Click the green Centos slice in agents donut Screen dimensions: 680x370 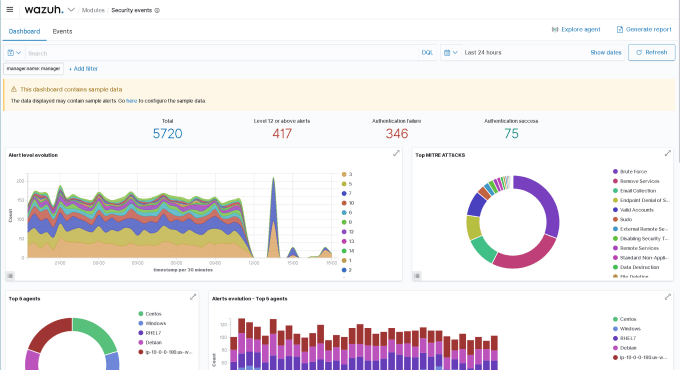(x=99, y=332)
